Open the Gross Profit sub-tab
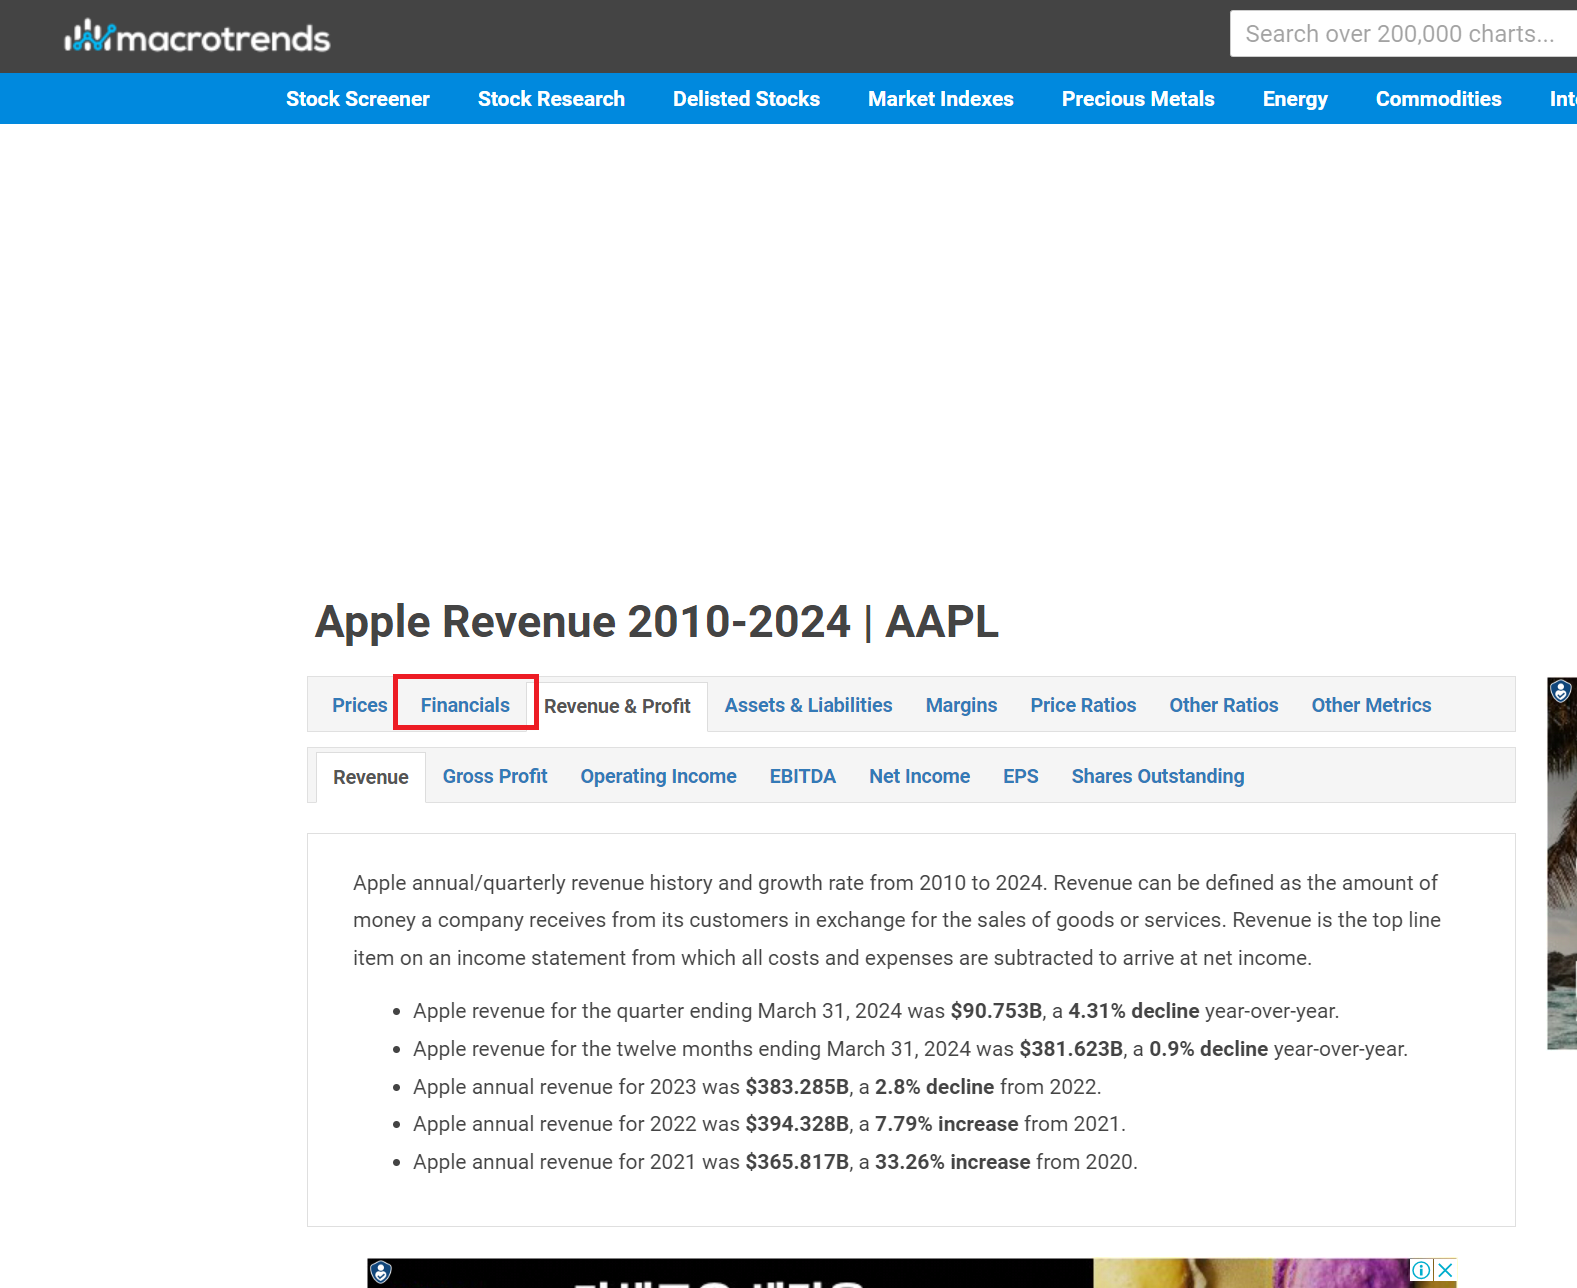This screenshot has width=1577, height=1288. coord(495,776)
